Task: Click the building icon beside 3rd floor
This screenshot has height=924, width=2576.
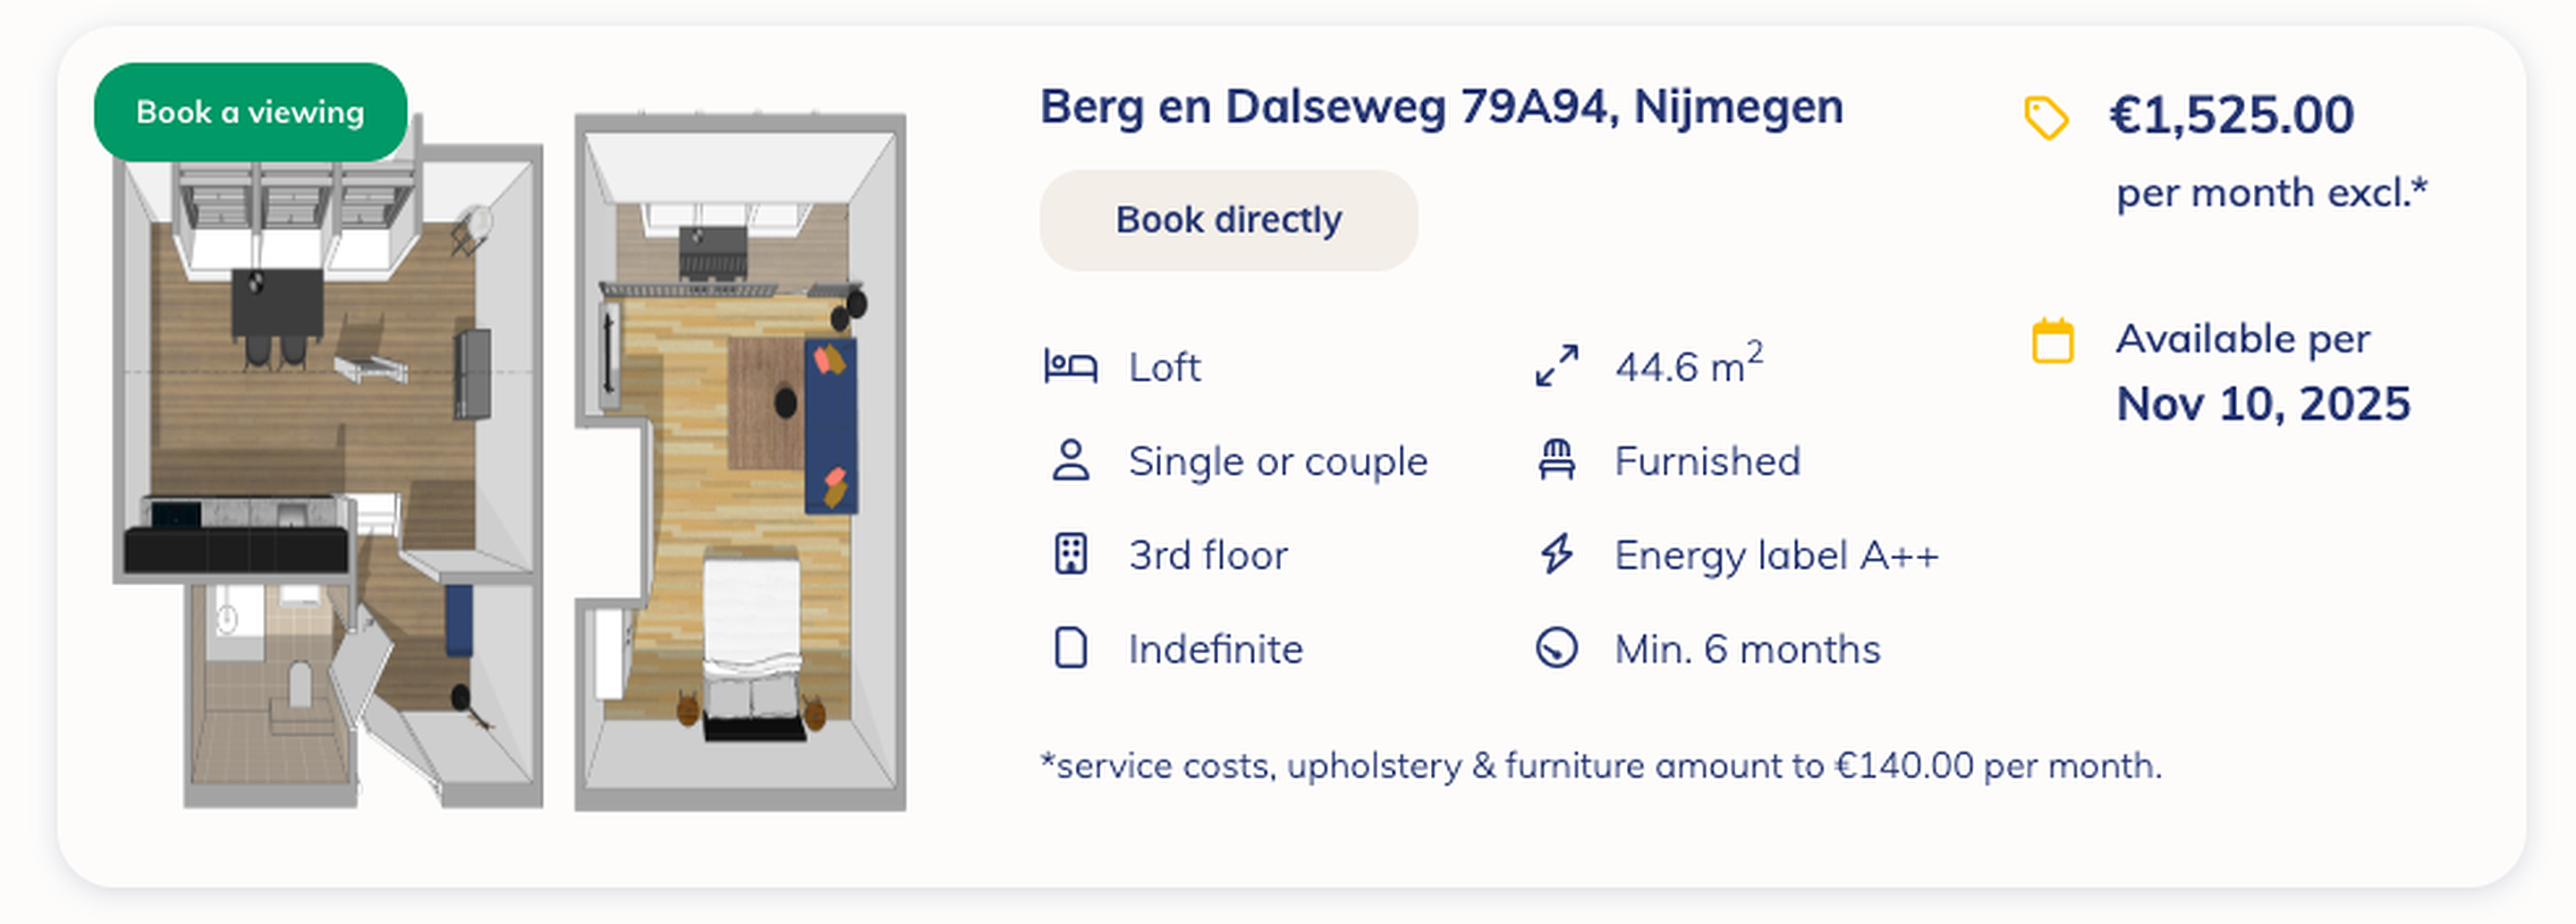Action: pos(1070,554)
